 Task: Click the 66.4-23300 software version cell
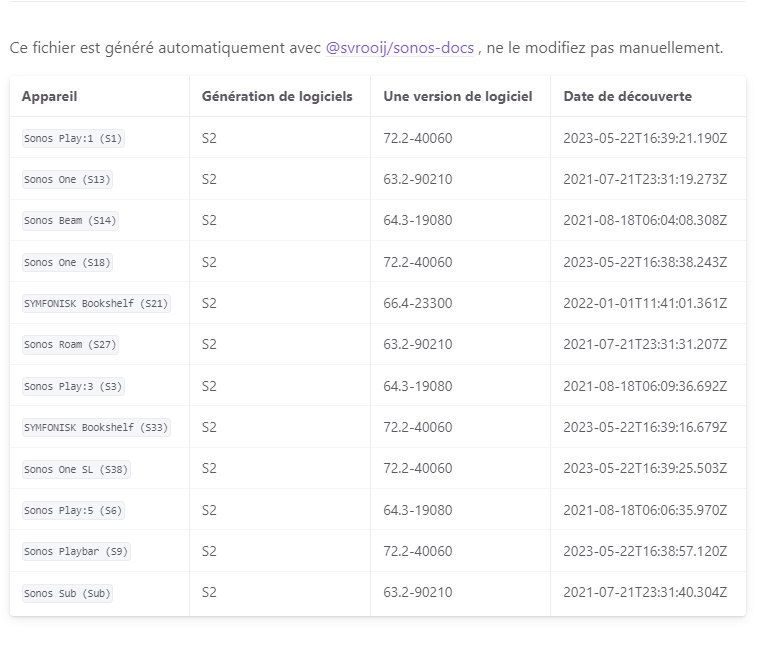click(x=418, y=303)
